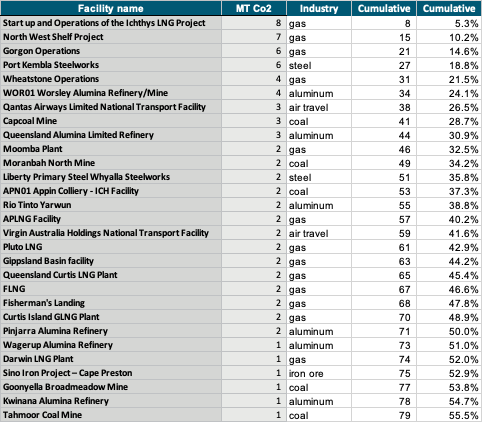Image resolution: width=482 pixels, height=422 pixels.
Task: Click the 50.0% cumulative percentage cell
Action: point(449,331)
